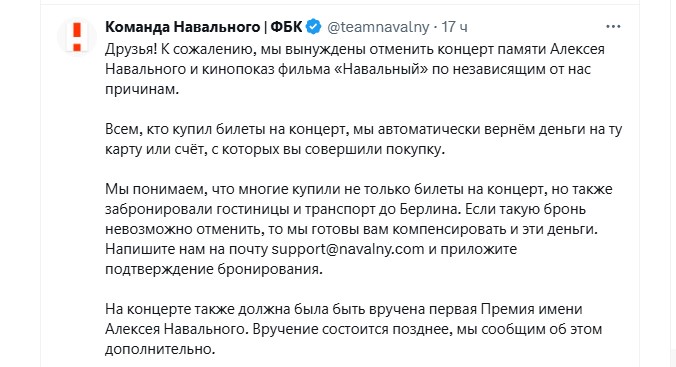Screen dimensions: 676x367
Task: Click the line starting Мы понимаем, что многие
Action: (x=359, y=189)
